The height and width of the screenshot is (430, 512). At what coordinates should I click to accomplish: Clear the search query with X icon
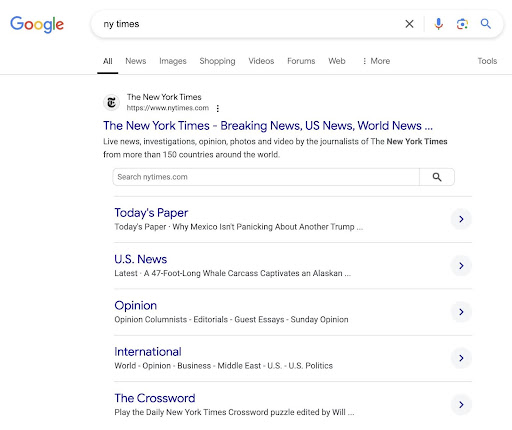(409, 24)
